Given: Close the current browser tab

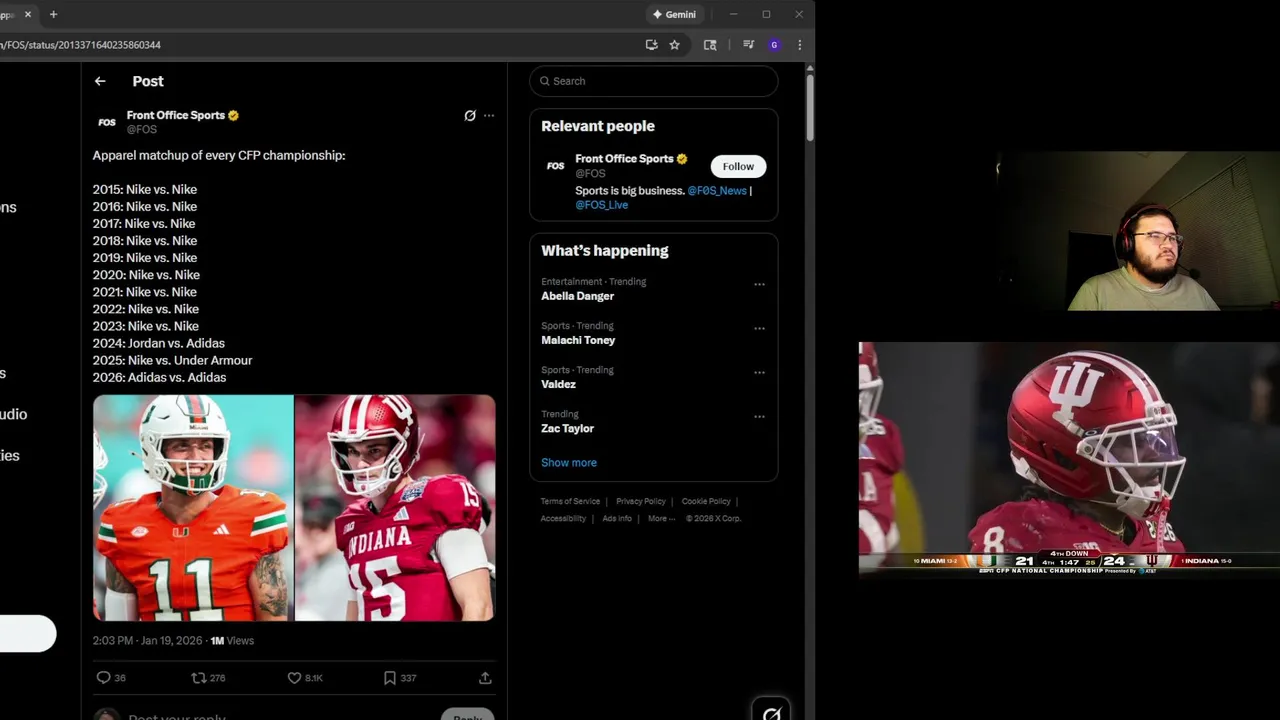Looking at the screenshot, I should tap(28, 14).
